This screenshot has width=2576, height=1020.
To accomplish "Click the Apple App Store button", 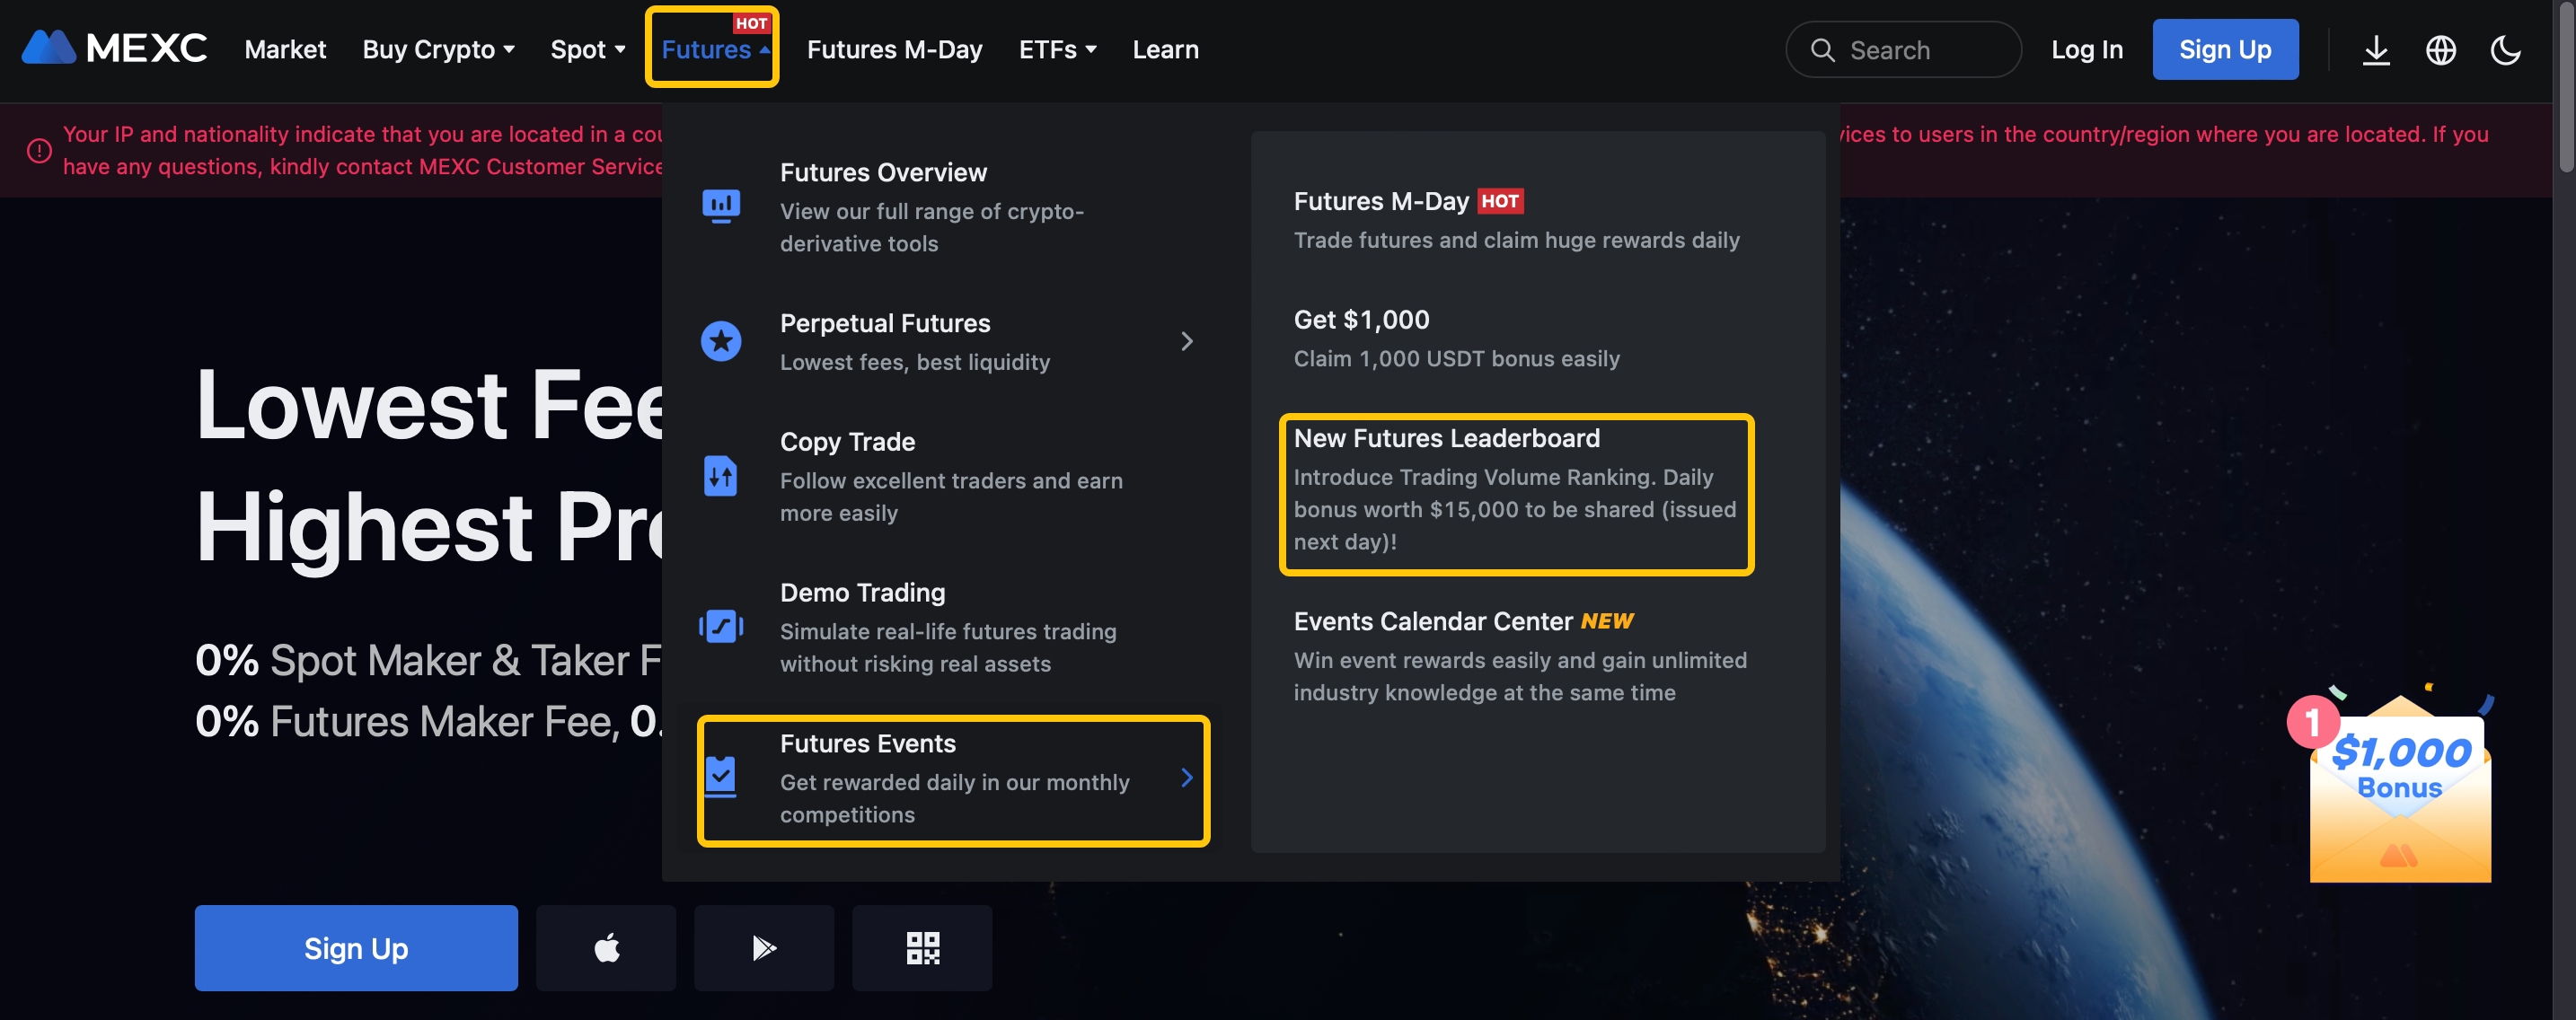I will pyautogui.click(x=606, y=947).
